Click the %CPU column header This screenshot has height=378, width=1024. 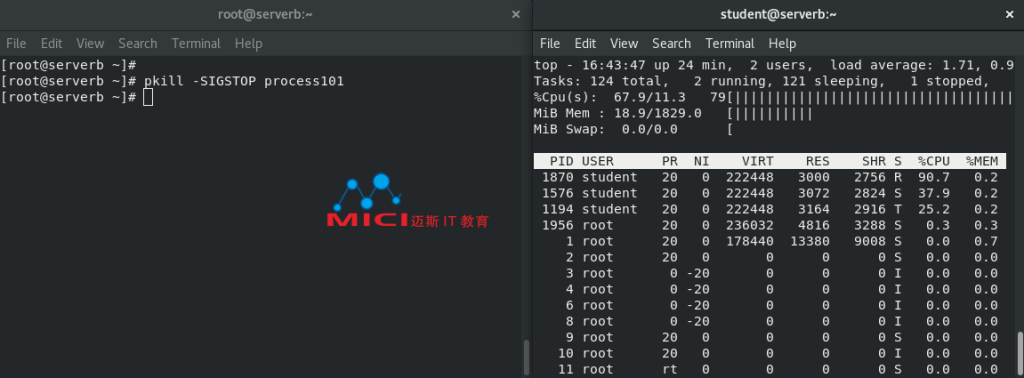tap(934, 161)
